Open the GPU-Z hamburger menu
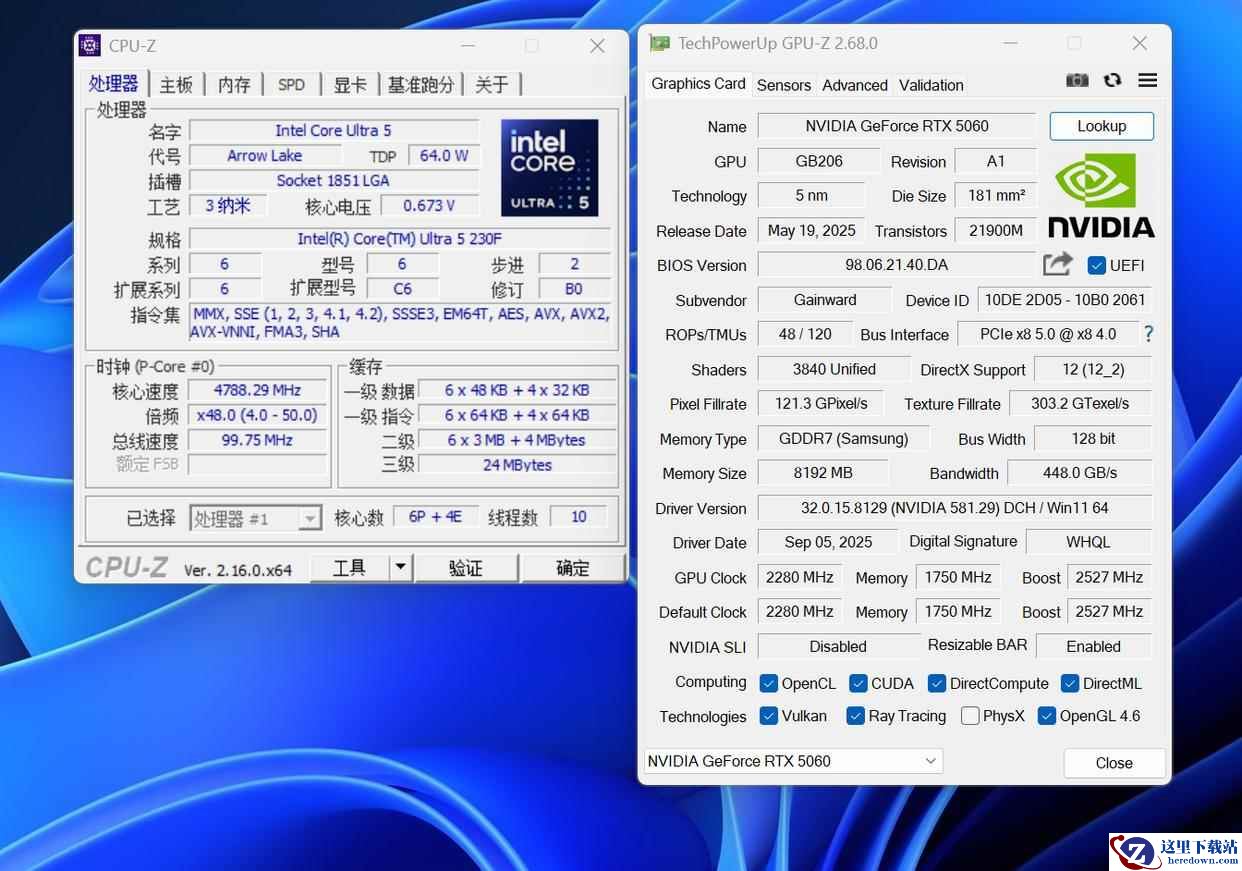This screenshot has height=871, width=1242. [x=1147, y=81]
